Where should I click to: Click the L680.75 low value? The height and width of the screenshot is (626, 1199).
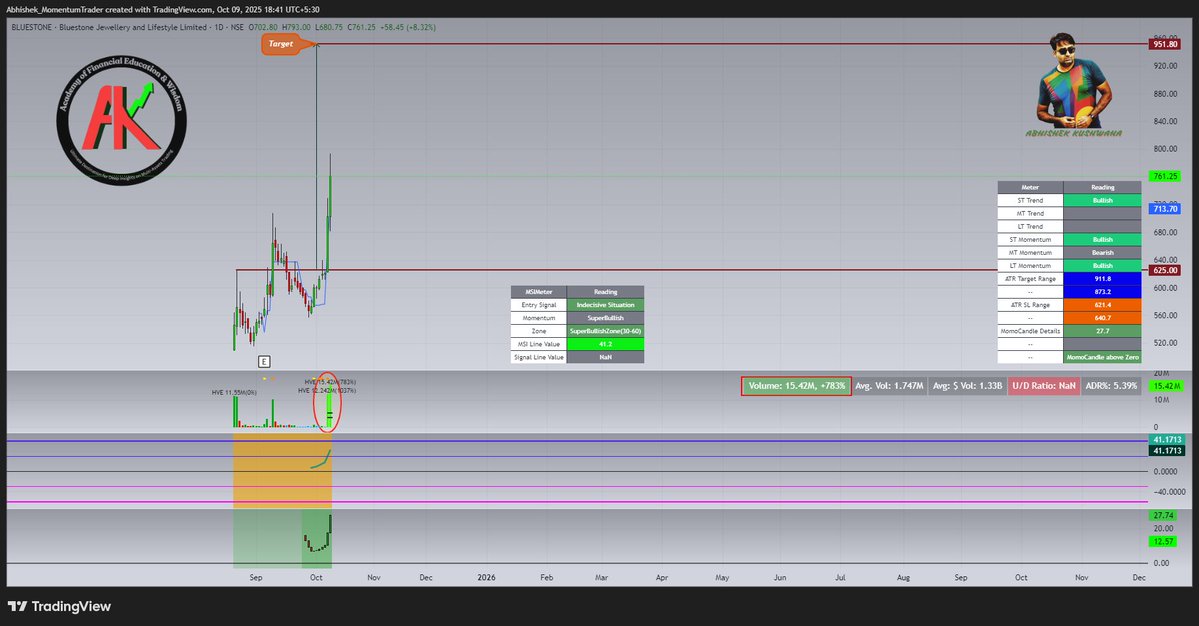point(330,28)
